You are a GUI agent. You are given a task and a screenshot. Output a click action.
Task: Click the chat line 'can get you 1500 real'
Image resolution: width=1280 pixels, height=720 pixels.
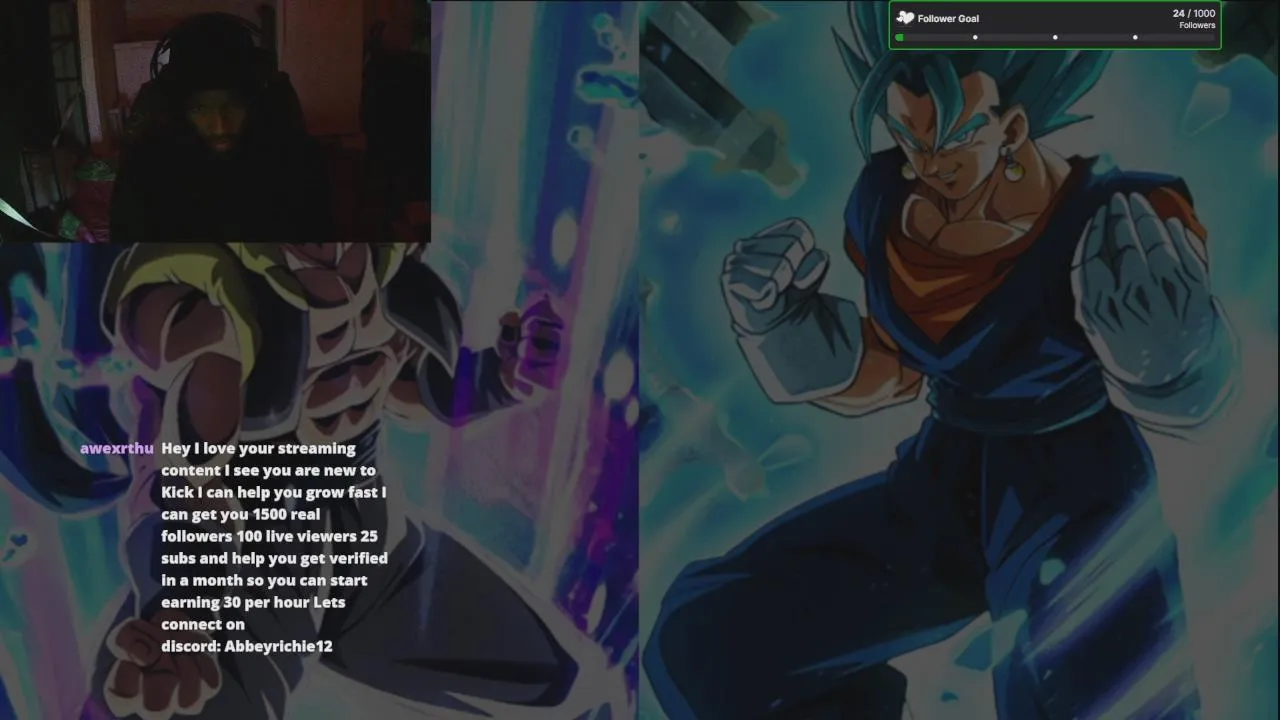[x=240, y=514]
